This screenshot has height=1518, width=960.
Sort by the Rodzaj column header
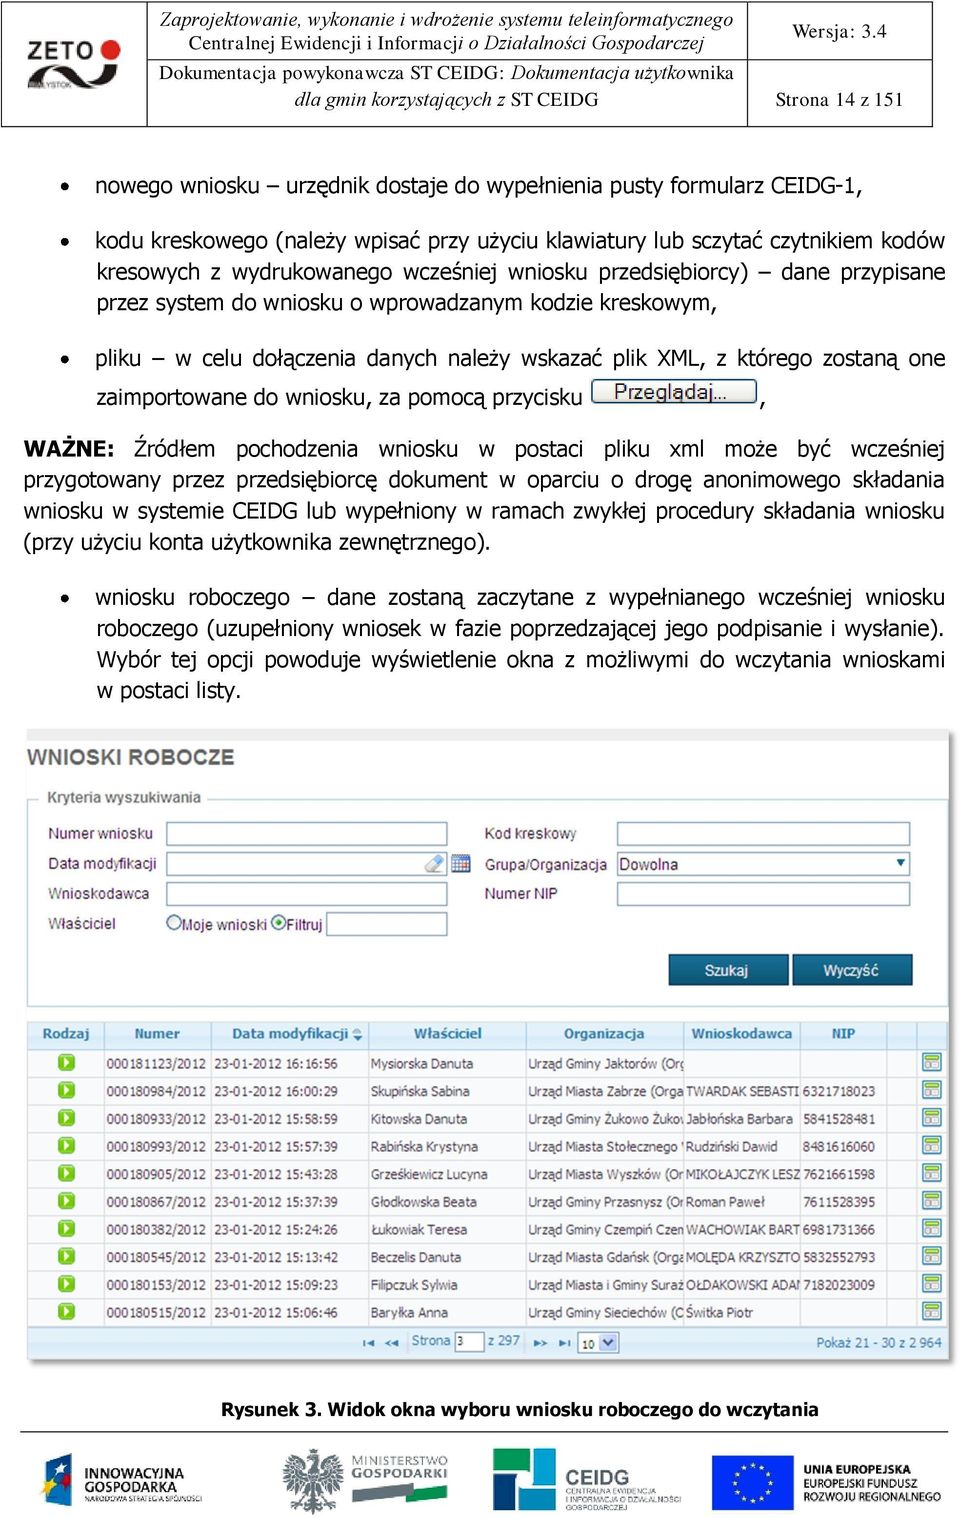[x=66, y=1034]
